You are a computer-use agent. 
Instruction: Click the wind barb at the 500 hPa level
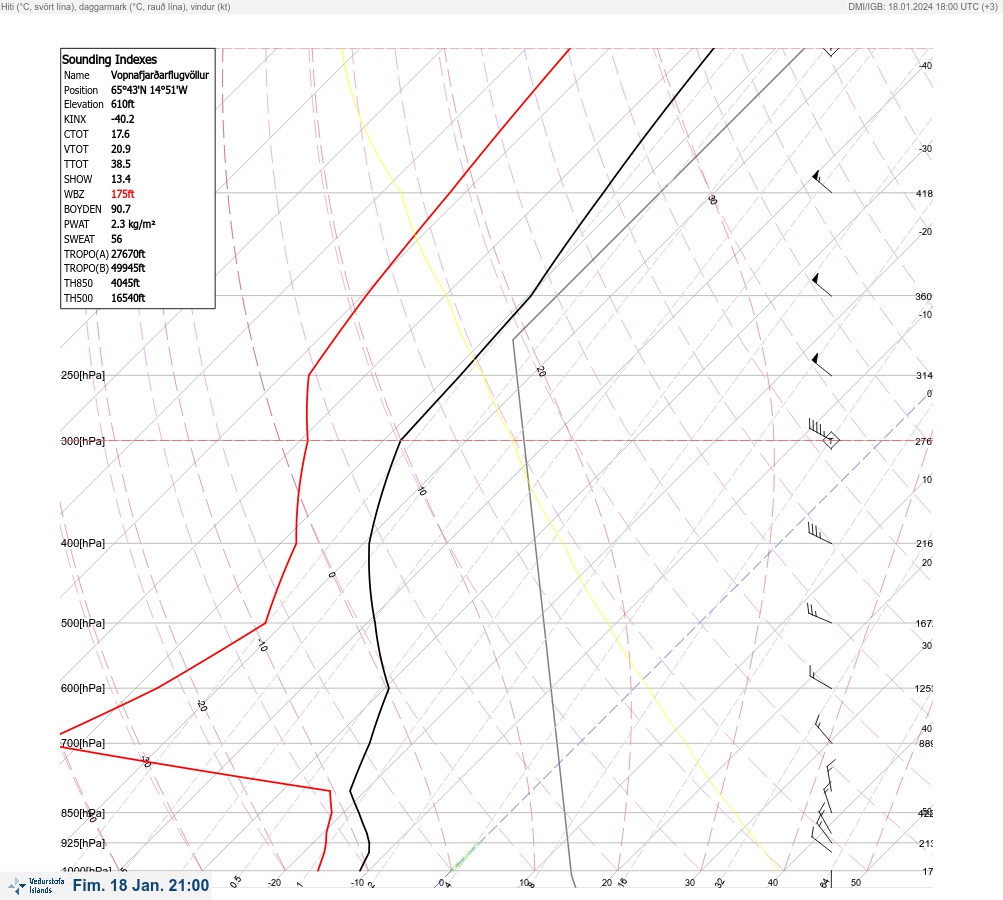tap(819, 613)
